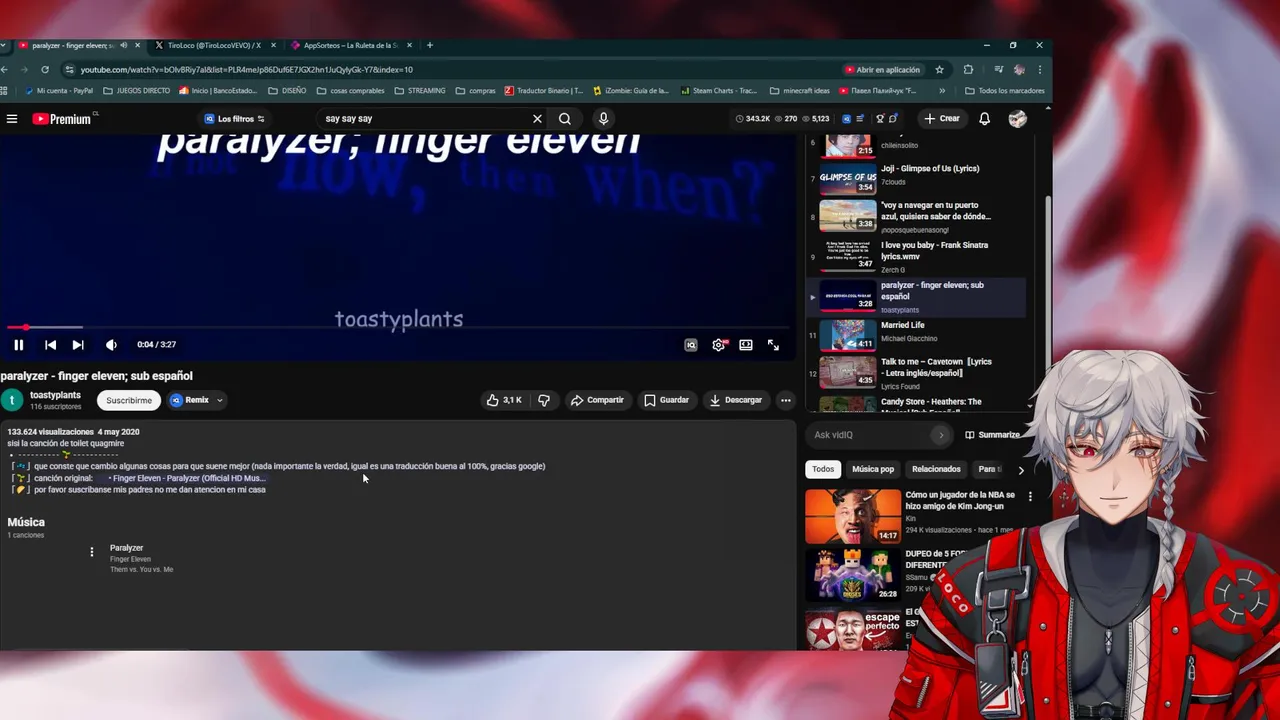The image size is (1280, 720).
Task: Show hidden bookmarks with the chevron
Action: coord(942,91)
